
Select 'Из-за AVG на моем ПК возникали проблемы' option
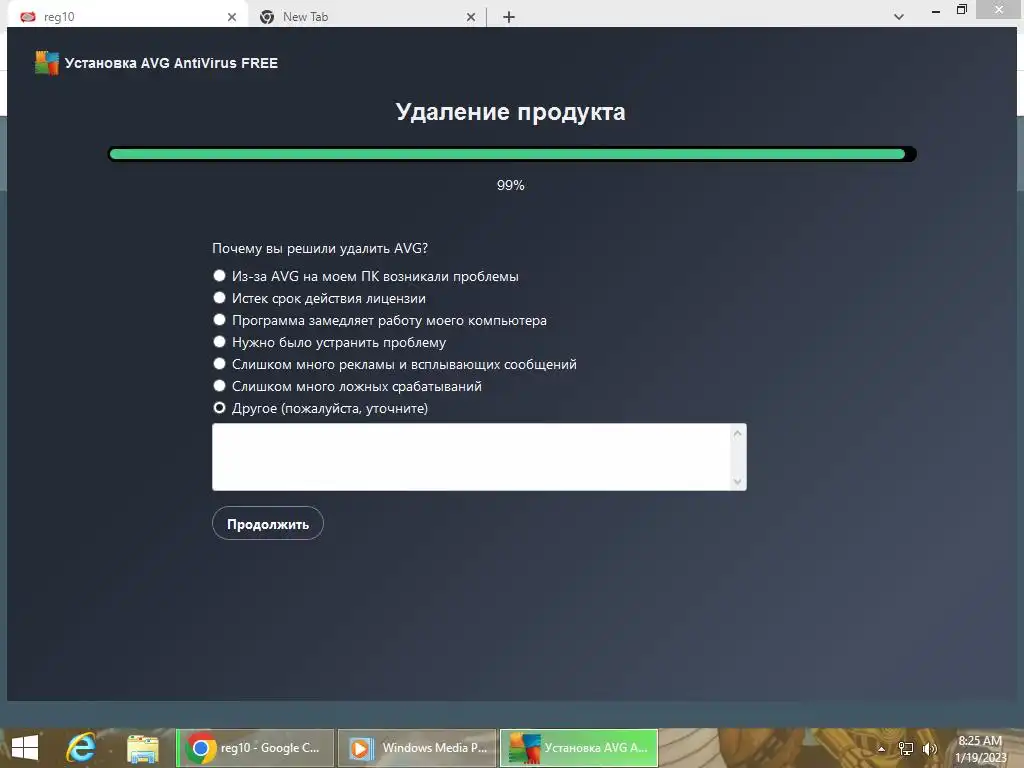tap(219, 276)
